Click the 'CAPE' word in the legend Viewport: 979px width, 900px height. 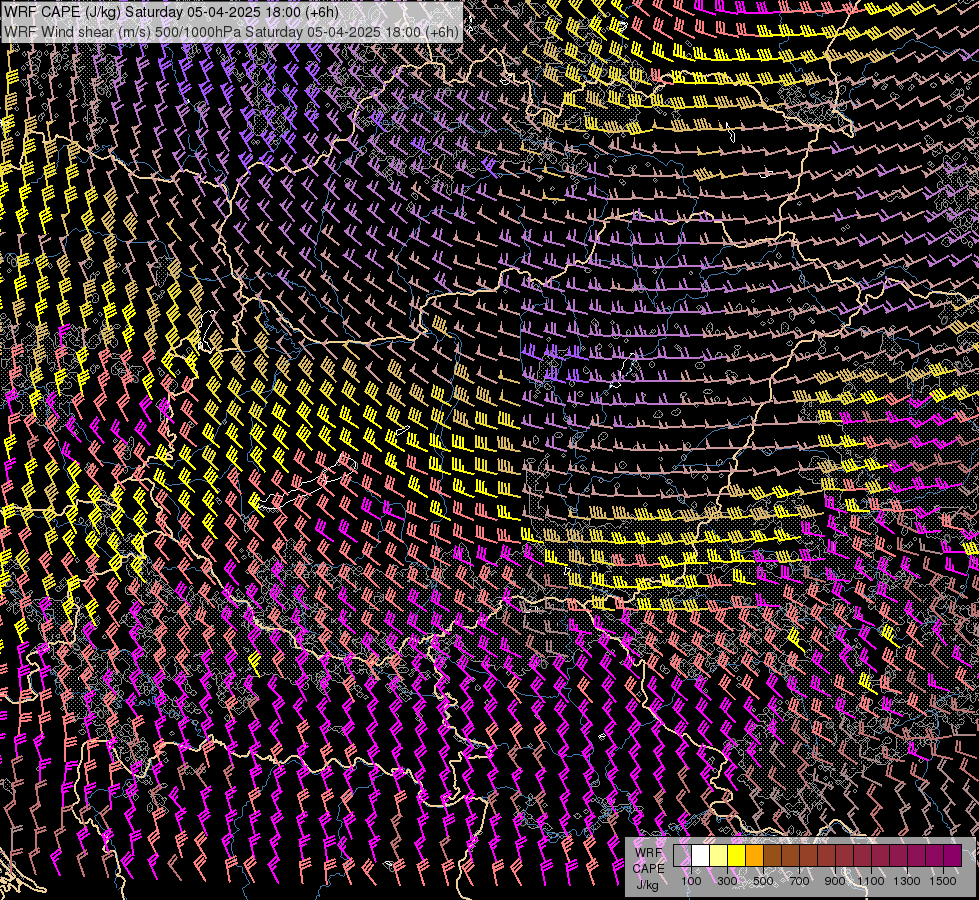[648, 869]
